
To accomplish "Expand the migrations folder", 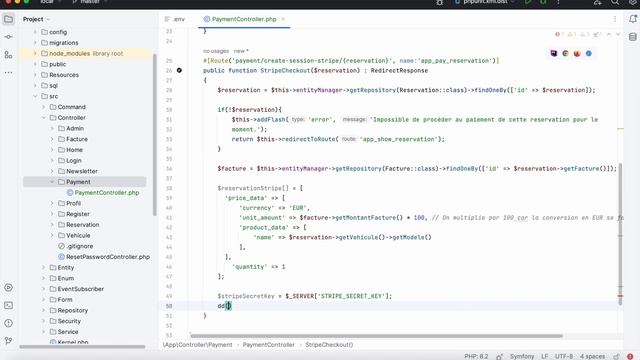I will click(35, 42).
